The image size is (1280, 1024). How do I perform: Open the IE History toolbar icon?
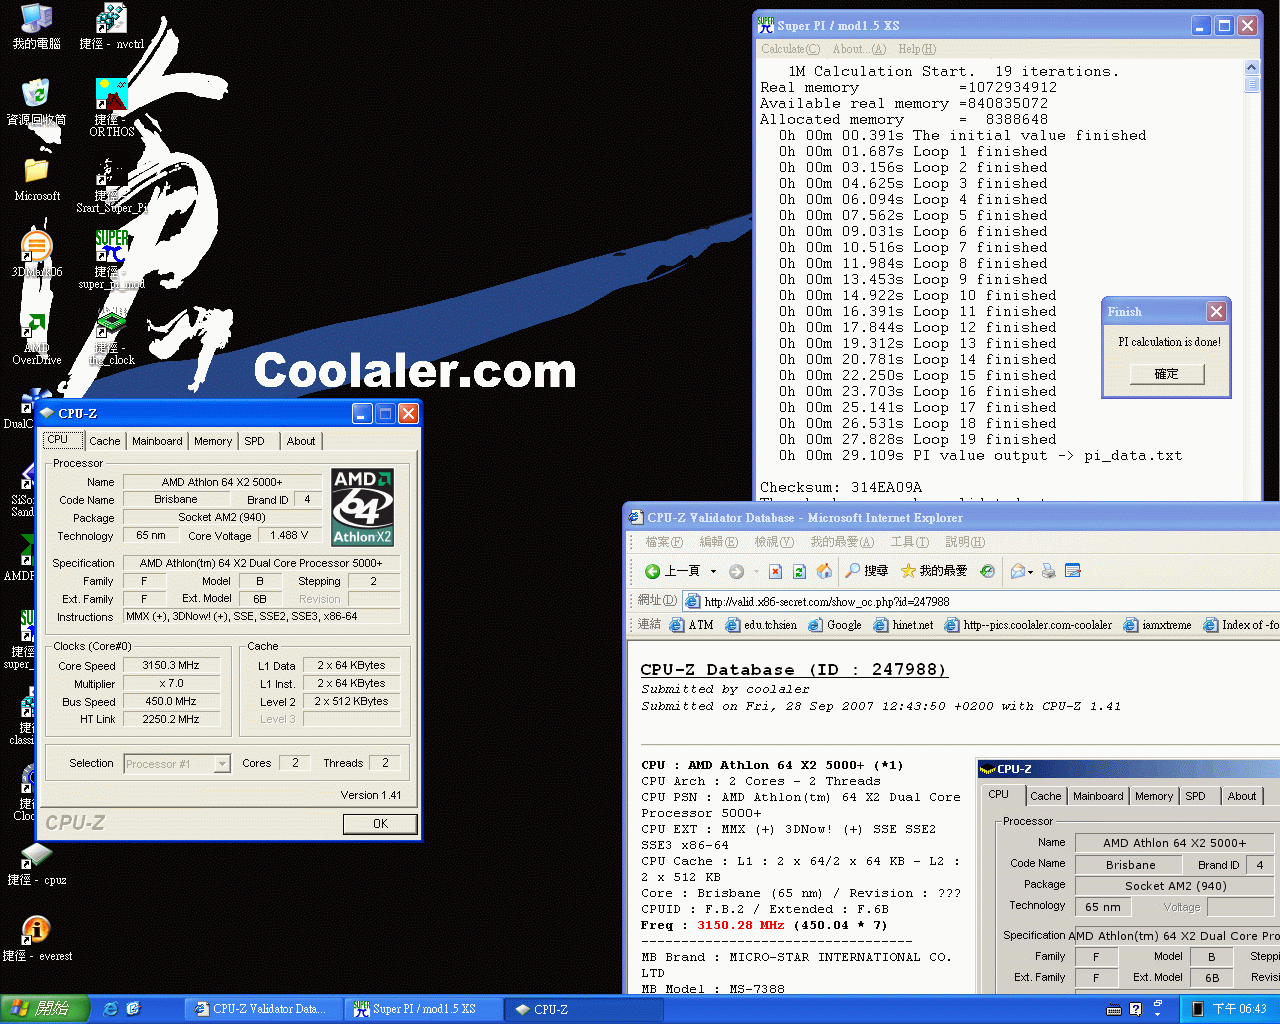[987, 571]
